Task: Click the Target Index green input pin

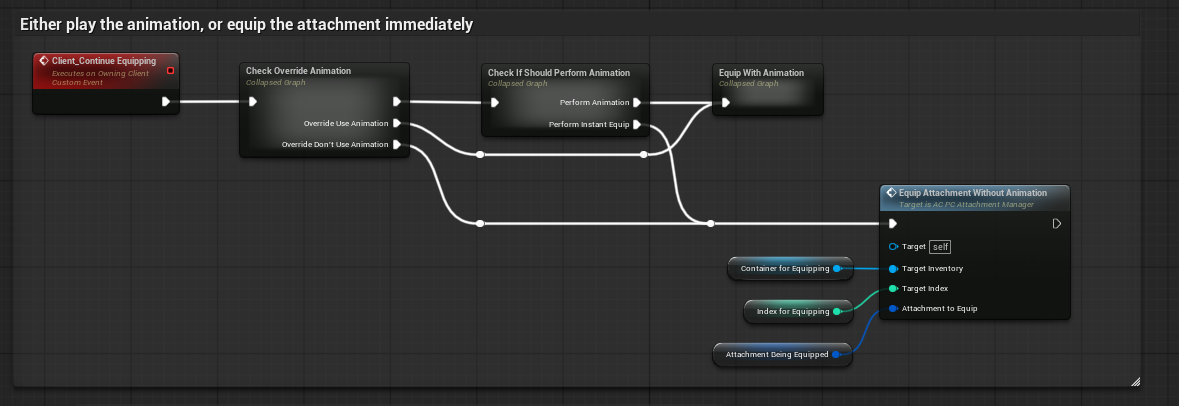Action: [x=892, y=288]
